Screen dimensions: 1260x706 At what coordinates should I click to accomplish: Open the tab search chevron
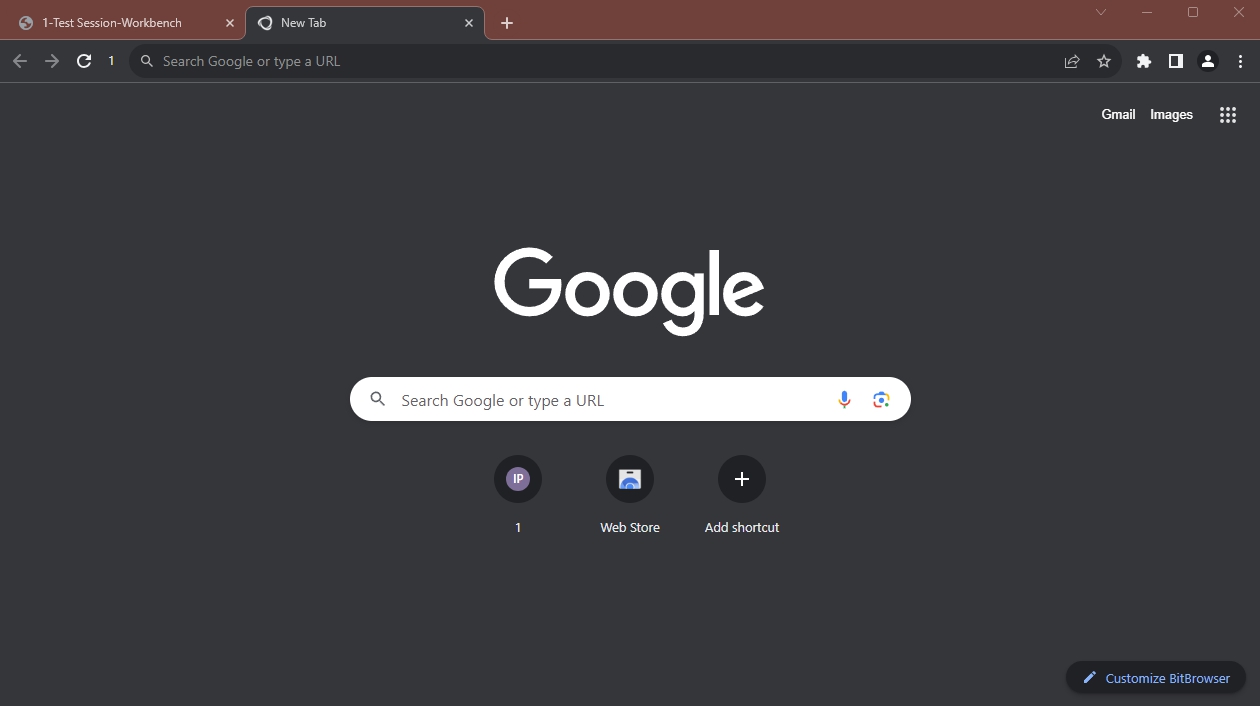pyautogui.click(x=1101, y=12)
